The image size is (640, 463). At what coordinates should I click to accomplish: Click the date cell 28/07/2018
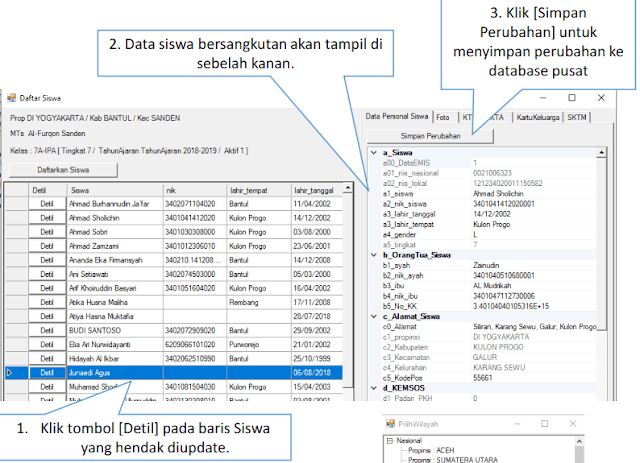click(x=317, y=316)
